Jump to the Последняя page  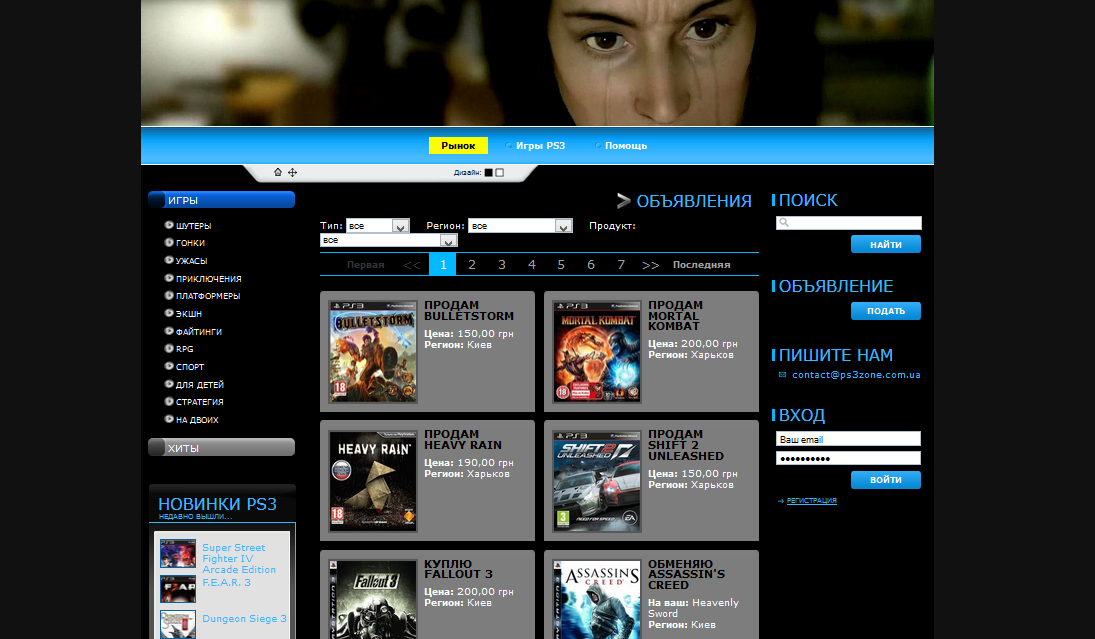point(701,265)
